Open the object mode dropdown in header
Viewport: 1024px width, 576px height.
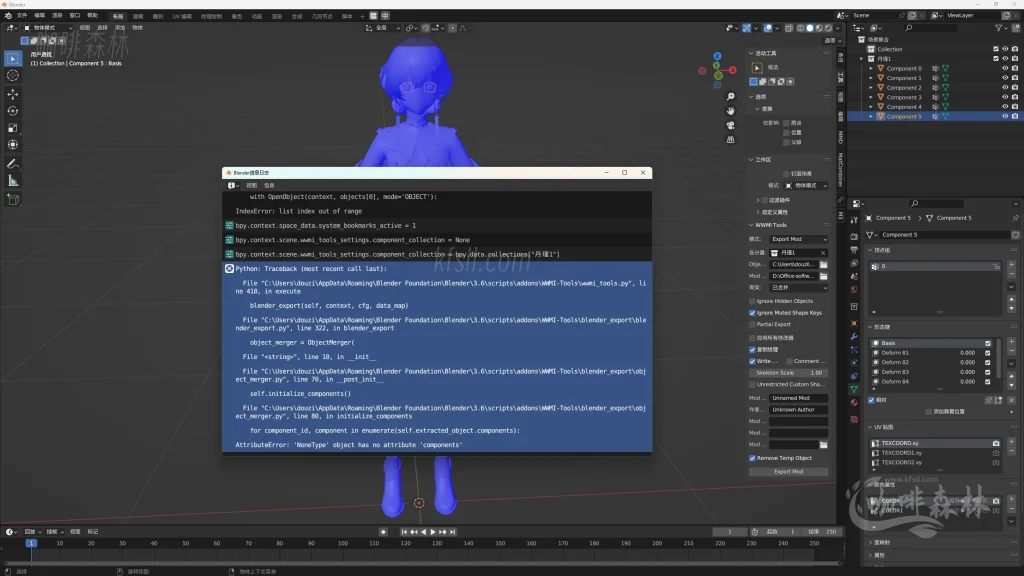[x=44, y=28]
